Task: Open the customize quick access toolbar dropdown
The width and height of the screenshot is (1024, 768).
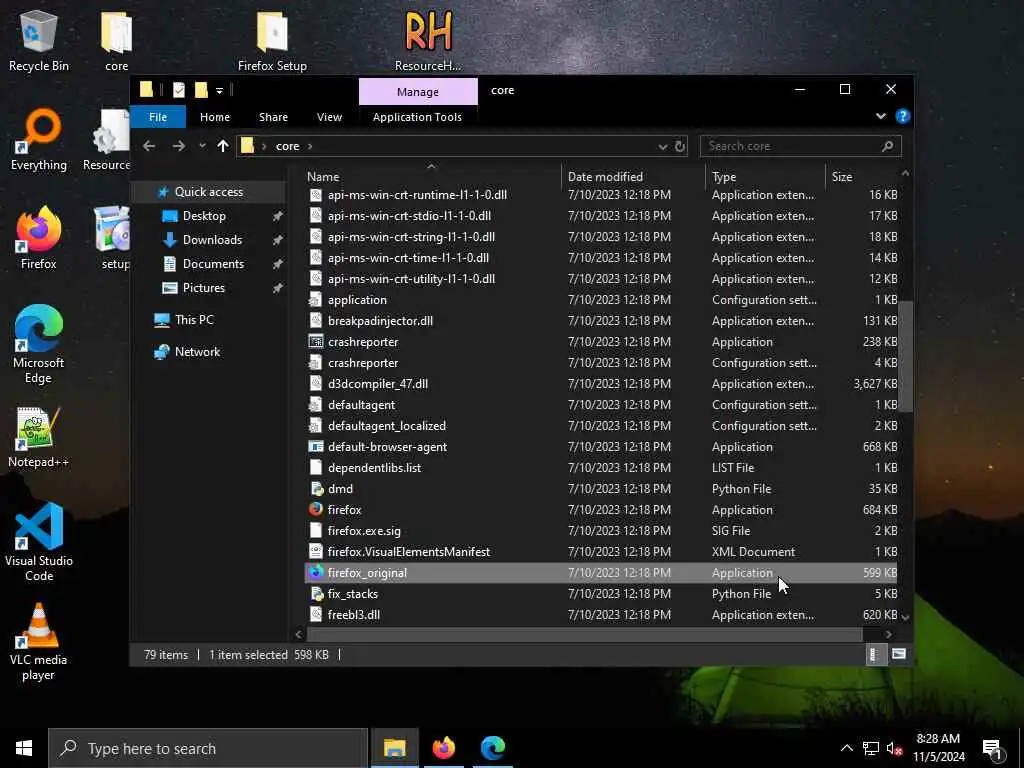Action: 219,91
